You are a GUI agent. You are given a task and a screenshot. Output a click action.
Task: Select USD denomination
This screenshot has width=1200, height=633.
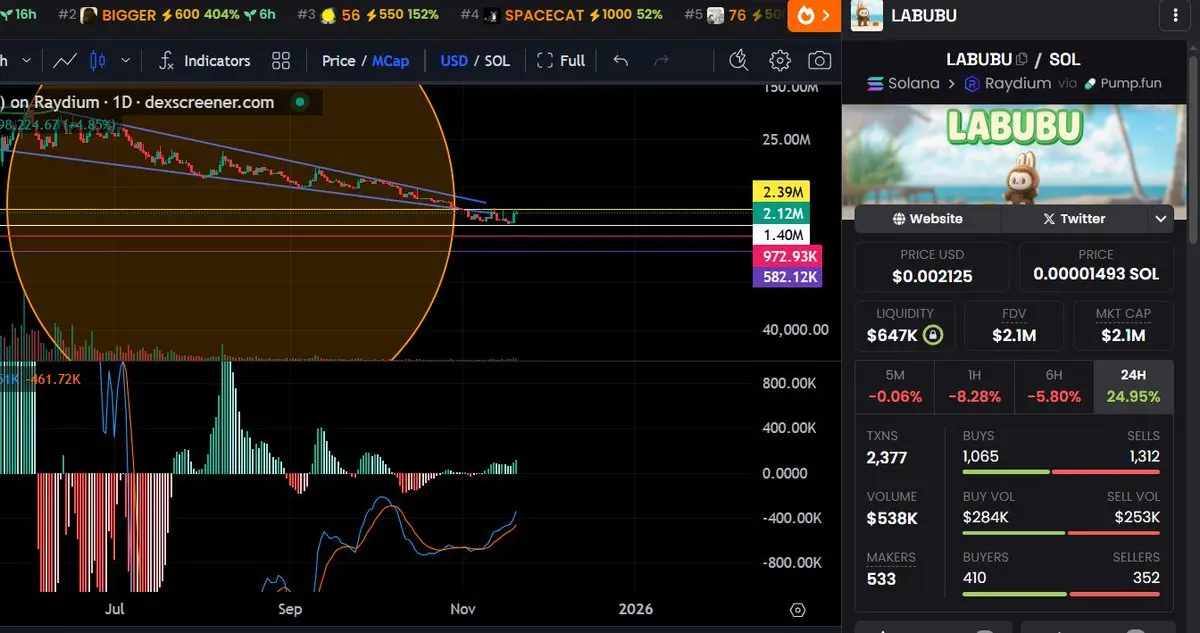454,61
